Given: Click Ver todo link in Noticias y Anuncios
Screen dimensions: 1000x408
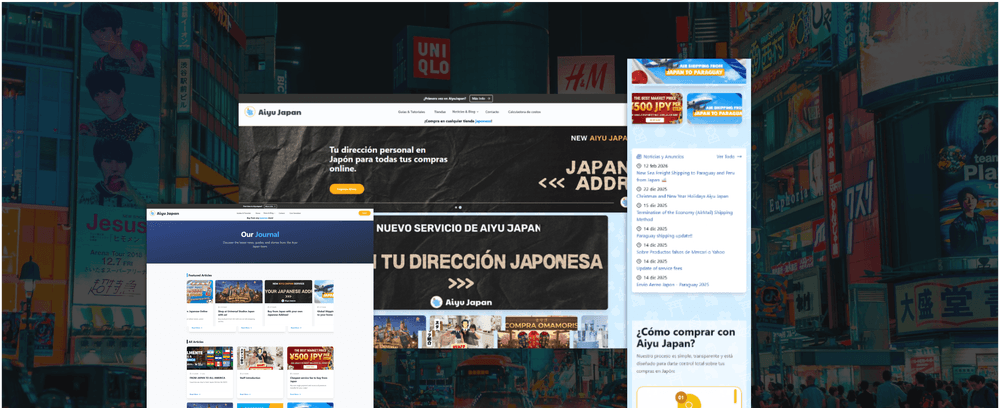Looking at the screenshot, I should click(x=729, y=156).
